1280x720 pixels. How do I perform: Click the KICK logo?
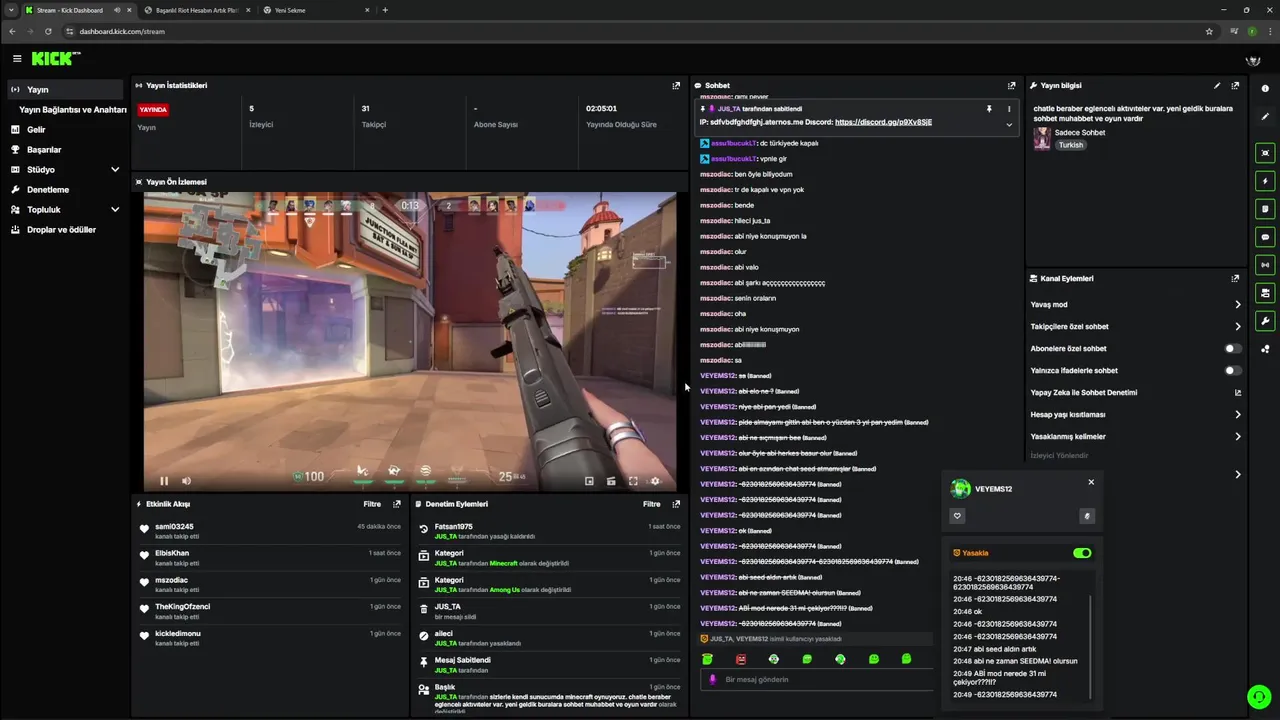pos(56,59)
